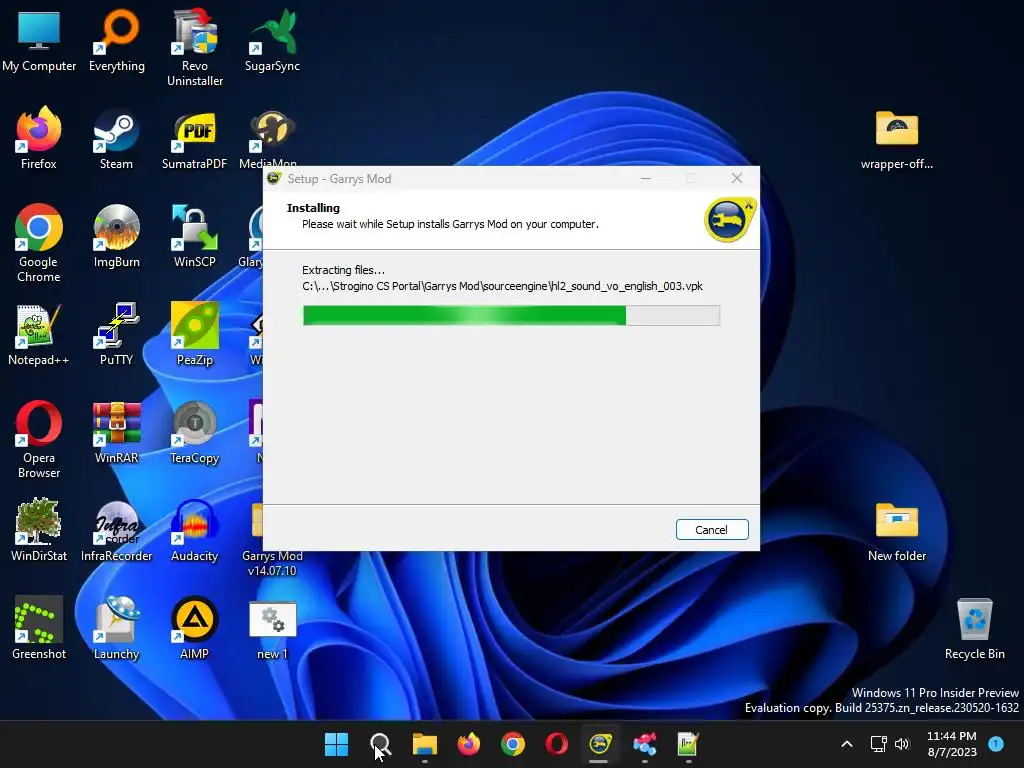Select the ImgBurn desktop icon
Viewport: 1024px width, 768px height.
[116, 237]
